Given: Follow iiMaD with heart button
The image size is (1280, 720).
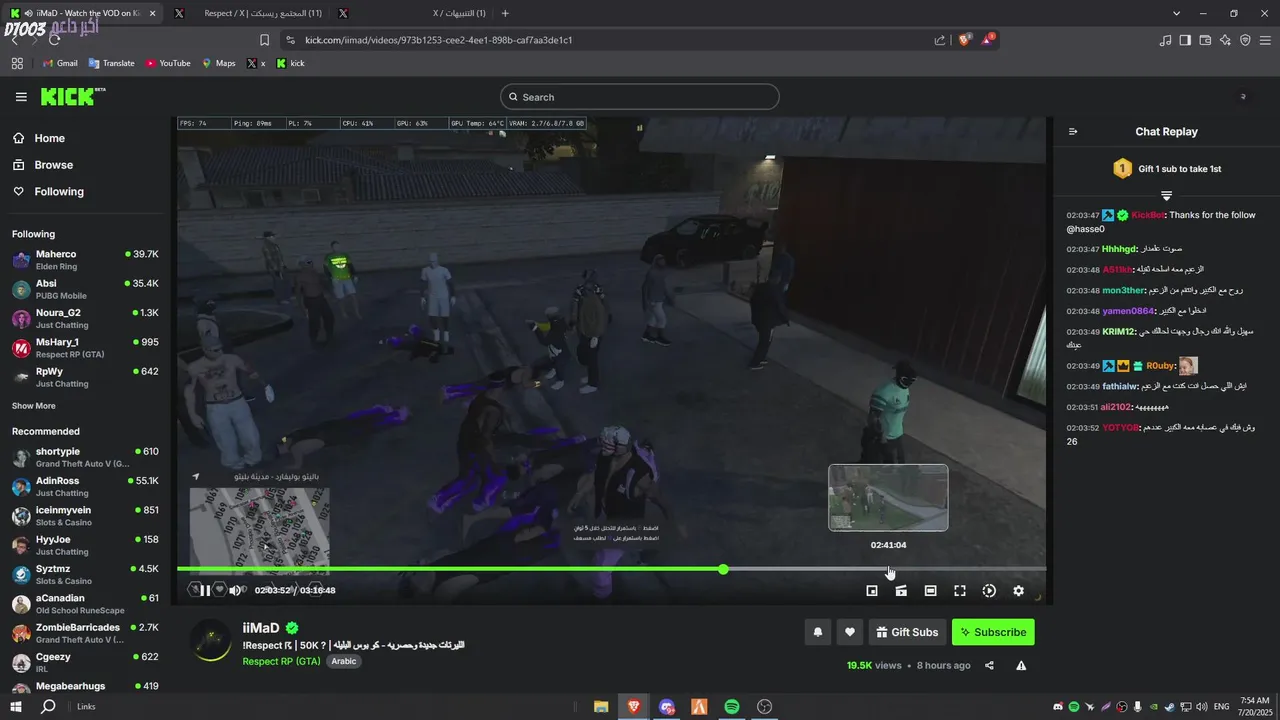Looking at the screenshot, I should 850,632.
